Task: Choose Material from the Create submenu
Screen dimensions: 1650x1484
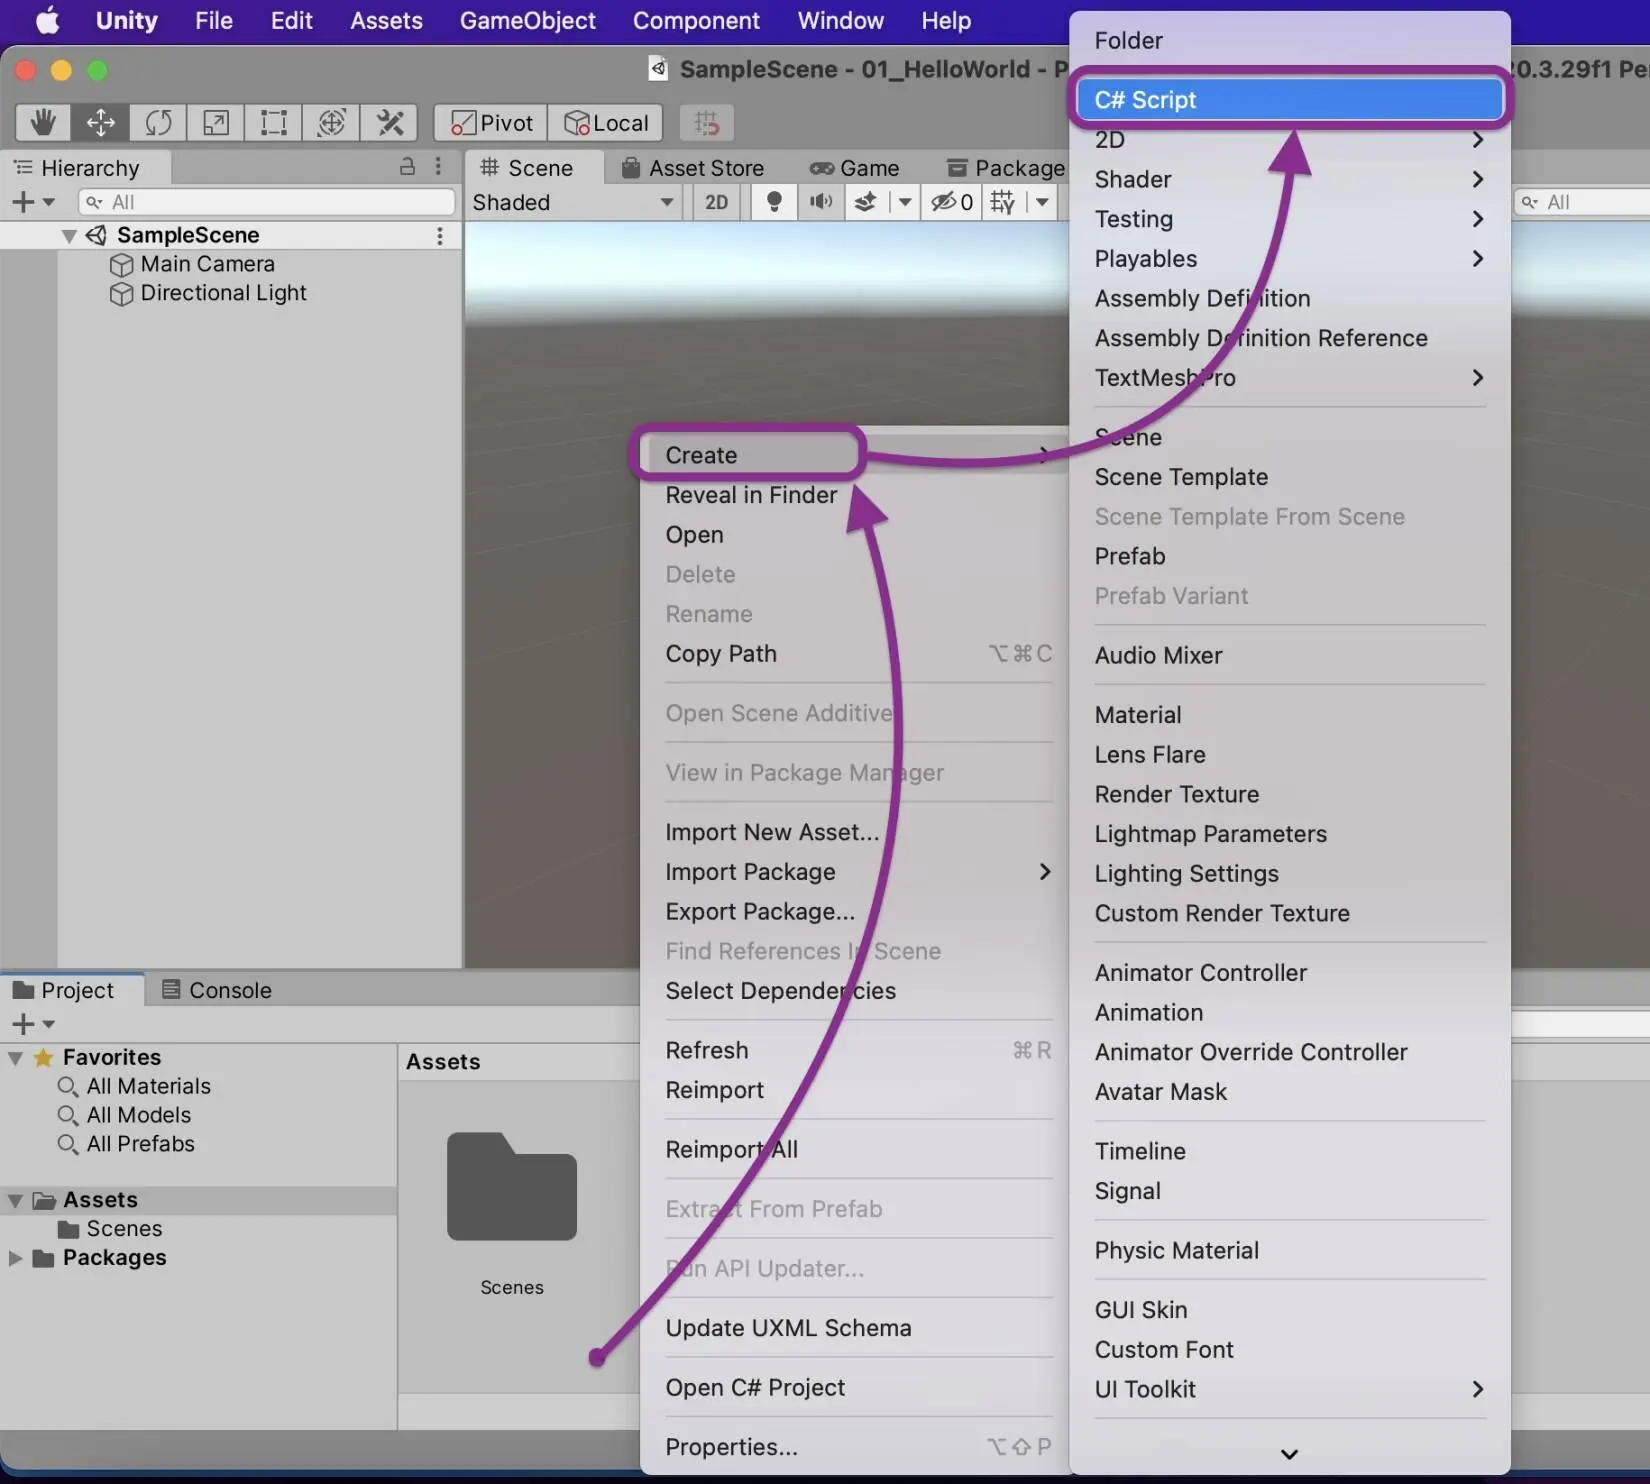Action: point(1289,715)
